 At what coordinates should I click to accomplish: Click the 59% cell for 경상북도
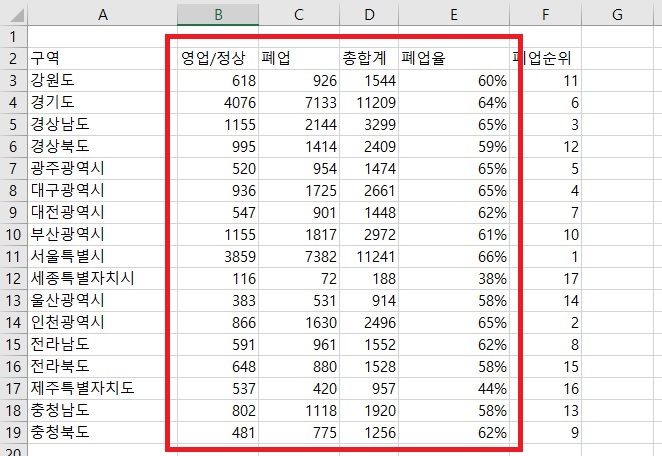[x=454, y=146]
